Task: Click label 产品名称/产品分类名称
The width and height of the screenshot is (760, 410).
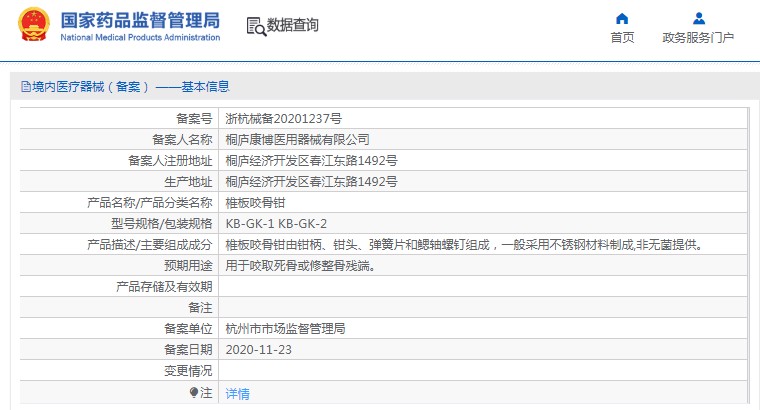Action: pyautogui.click(x=150, y=203)
